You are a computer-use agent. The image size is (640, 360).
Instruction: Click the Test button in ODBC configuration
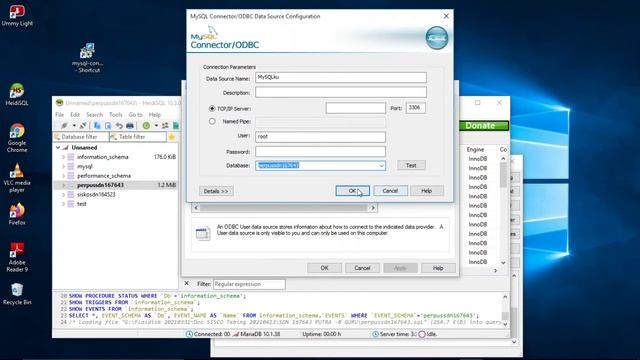pyautogui.click(x=411, y=165)
